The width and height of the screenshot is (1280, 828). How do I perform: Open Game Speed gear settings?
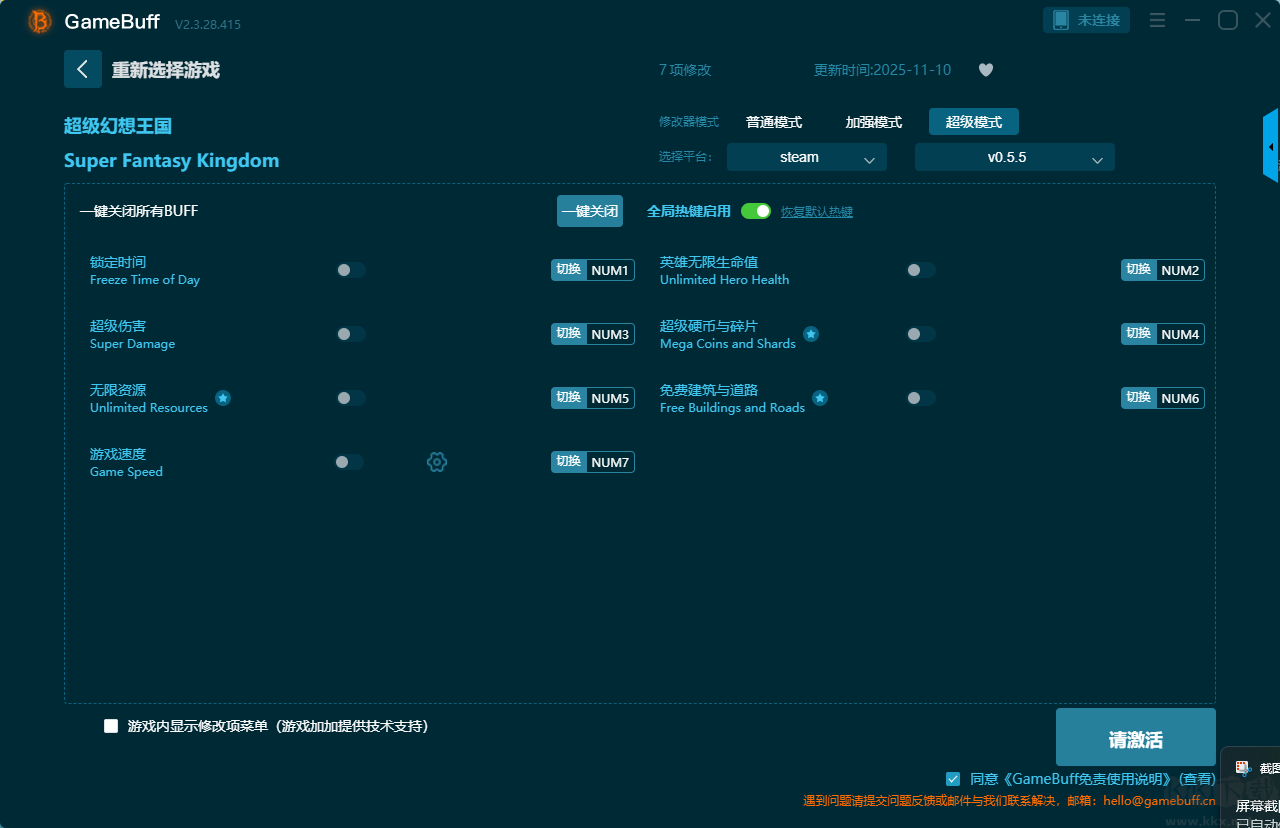tap(437, 462)
